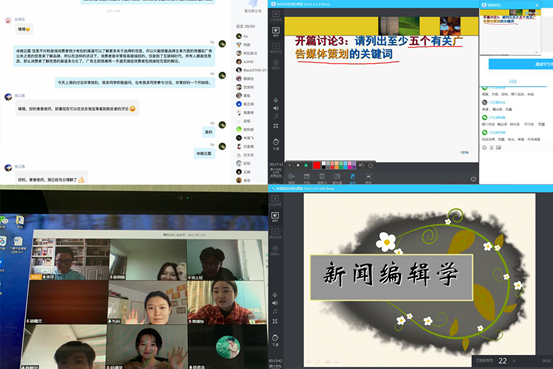Choose the green pen-size dot in annotation bar
553x369 pixels.
[306, 165]
